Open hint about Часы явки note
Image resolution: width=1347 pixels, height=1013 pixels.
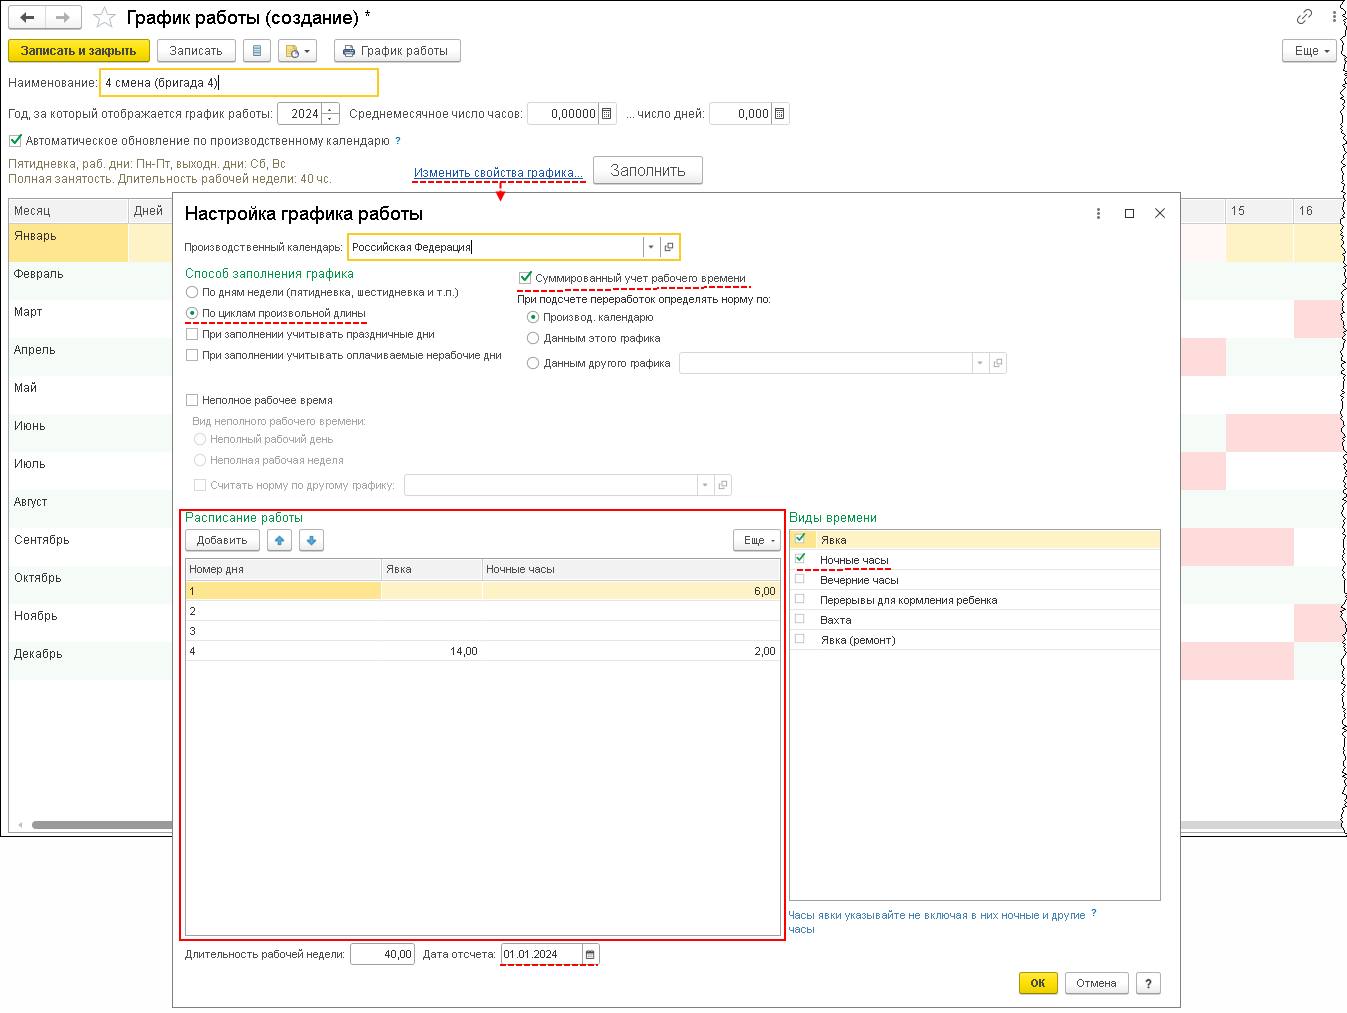pyautogui.click(x=1094, y=913)
